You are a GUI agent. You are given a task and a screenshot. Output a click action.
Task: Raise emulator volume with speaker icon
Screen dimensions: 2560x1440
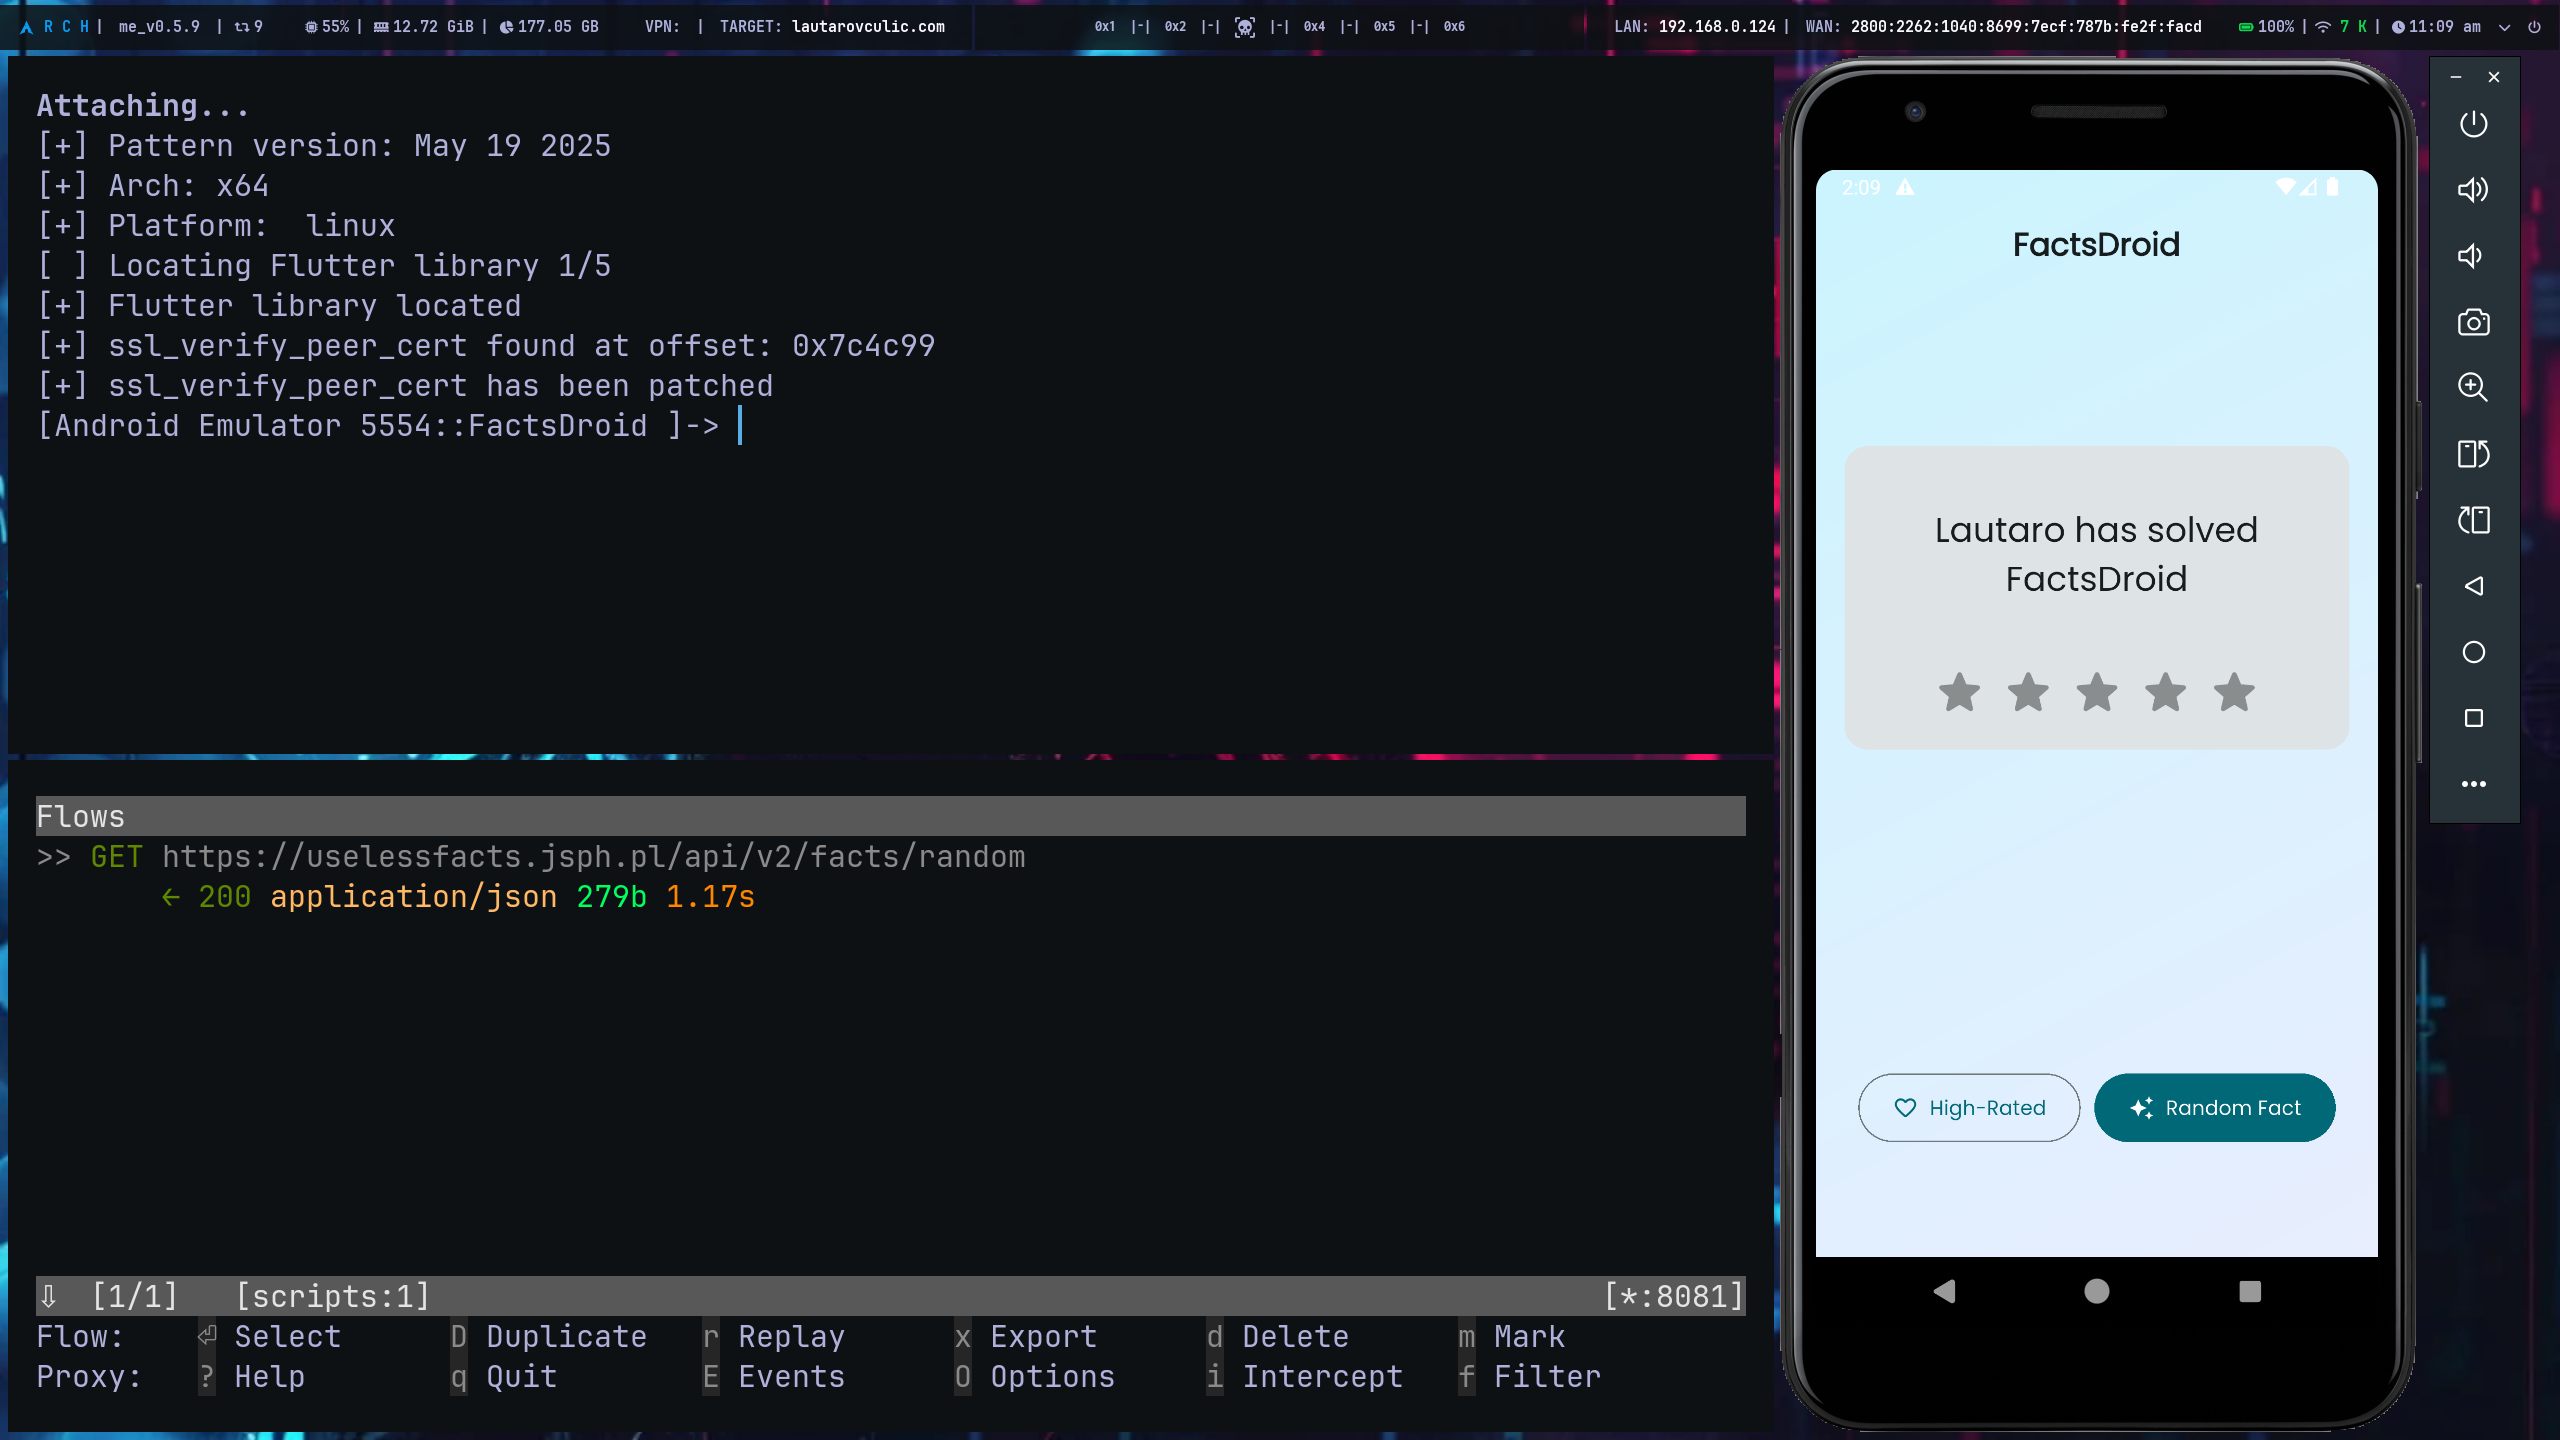2473,190
